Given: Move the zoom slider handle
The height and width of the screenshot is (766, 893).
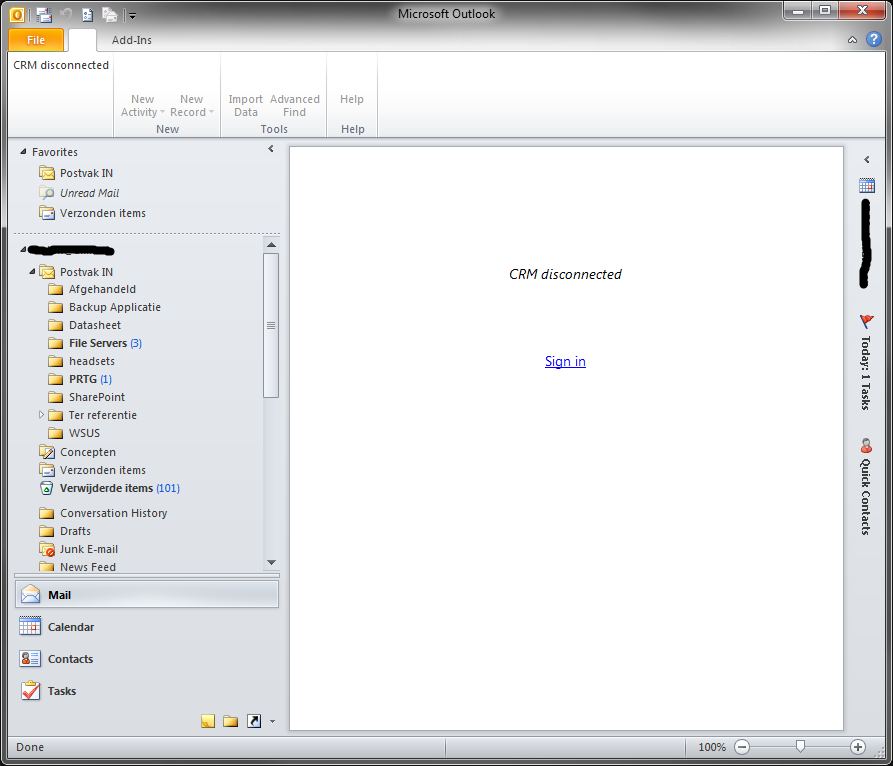Looking at the screenshot, I should click(800, 746).
